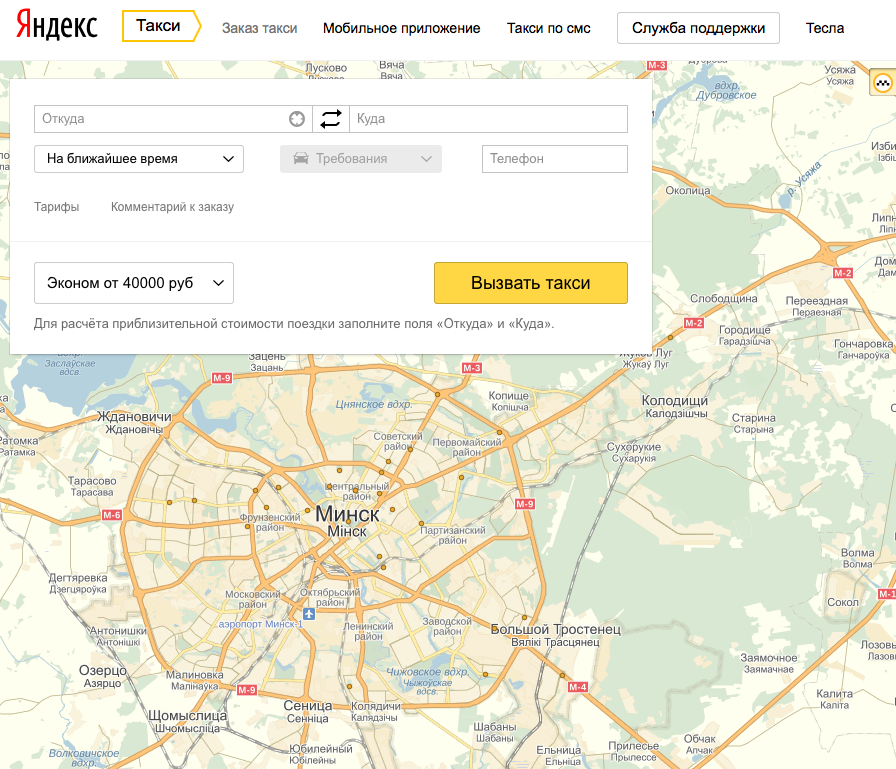Click the geolocation icon in the Откуда field
The width and height of the screenshot is (896, 769).
click(x=297, y=119)
